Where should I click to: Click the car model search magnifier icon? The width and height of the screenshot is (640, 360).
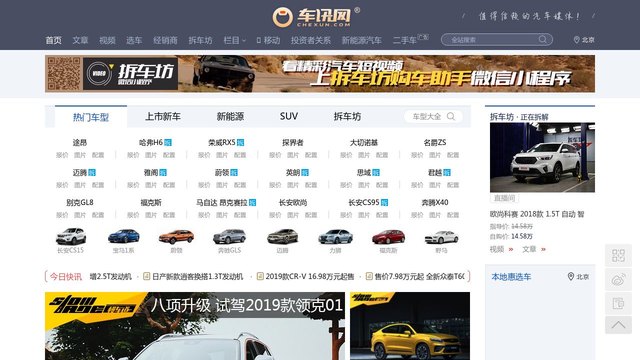pyautogui.click(x=451, y=116)
